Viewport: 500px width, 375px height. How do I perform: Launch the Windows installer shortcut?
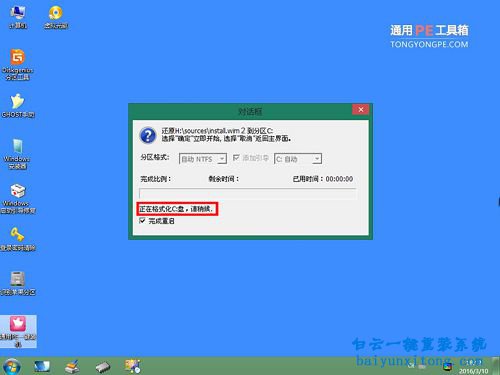(x=17, y=154)
